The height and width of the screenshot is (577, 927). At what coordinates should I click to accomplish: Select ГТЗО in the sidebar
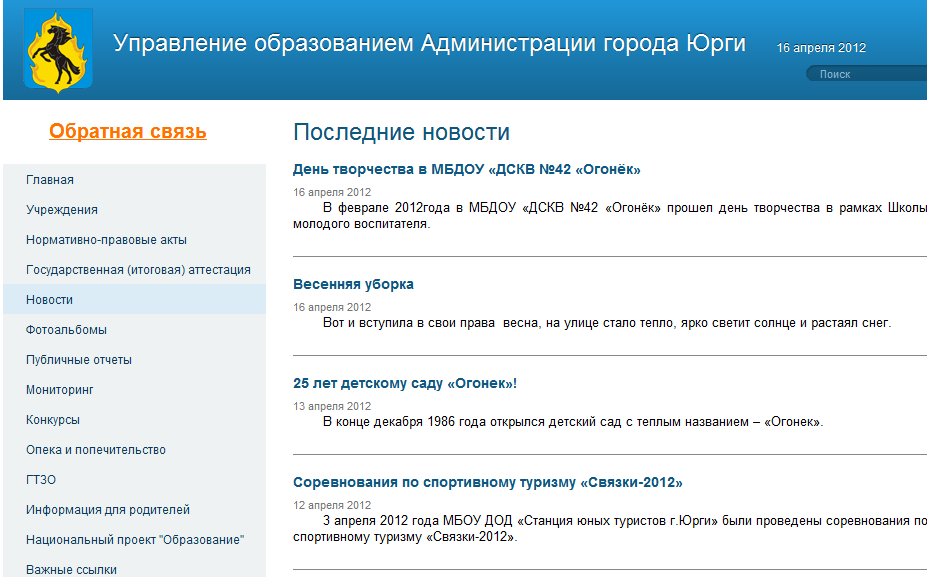(x=41, y=480)
